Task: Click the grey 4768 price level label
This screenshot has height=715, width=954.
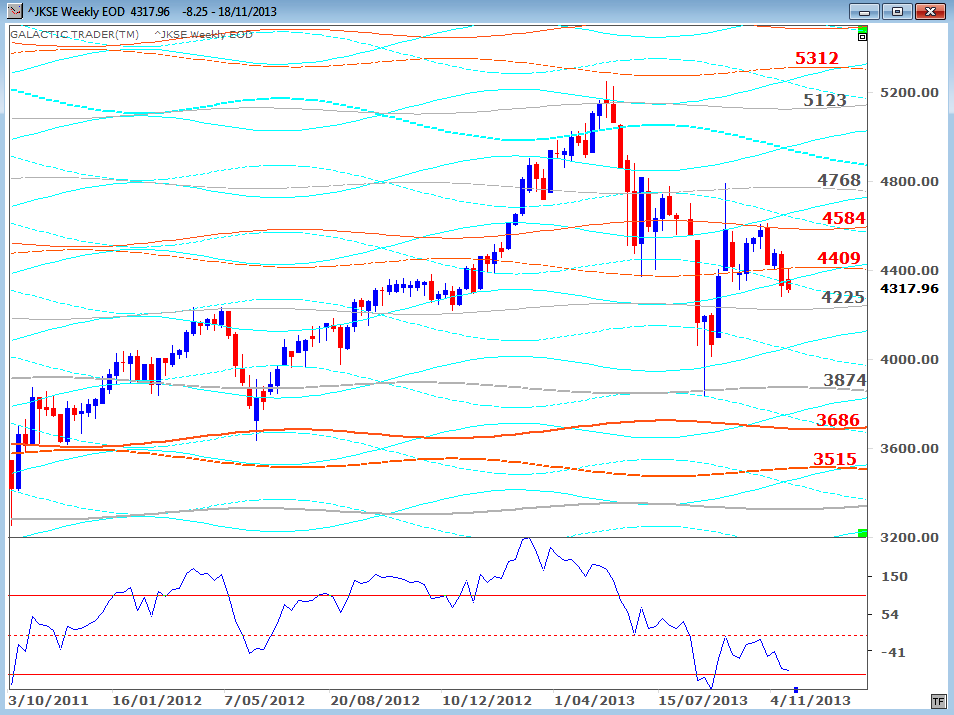Action: [839, 180]
